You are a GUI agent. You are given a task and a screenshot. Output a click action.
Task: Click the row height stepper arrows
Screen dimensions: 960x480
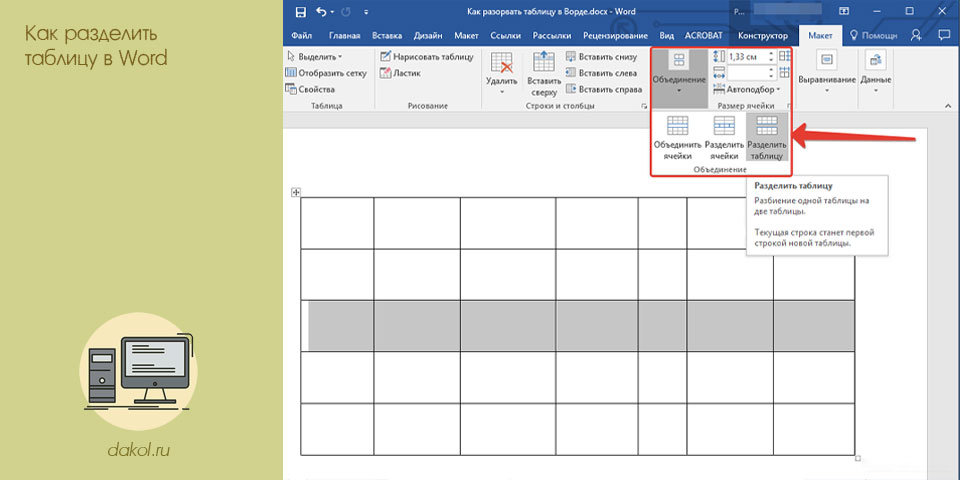[771, 57]
